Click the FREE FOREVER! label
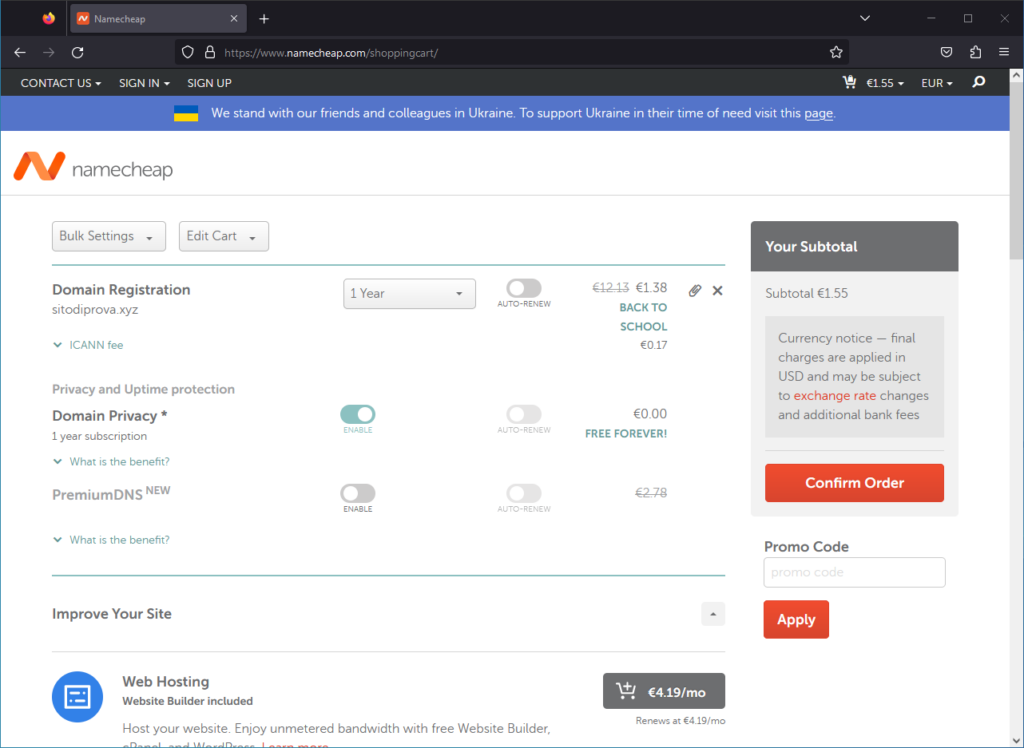Image resolution: width=1024 pixels, height=748 pixels. point(626,434)
